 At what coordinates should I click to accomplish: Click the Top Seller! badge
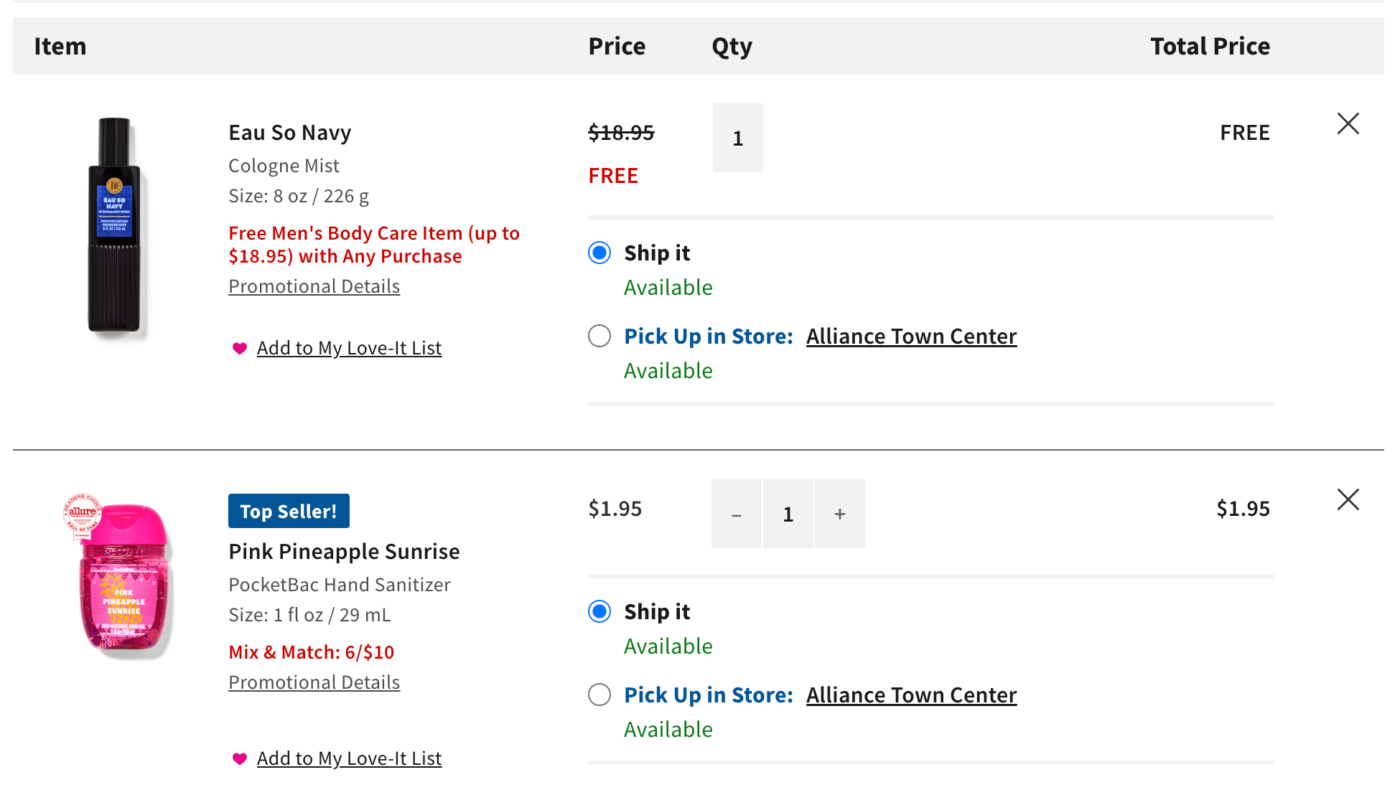coord(288,510)
